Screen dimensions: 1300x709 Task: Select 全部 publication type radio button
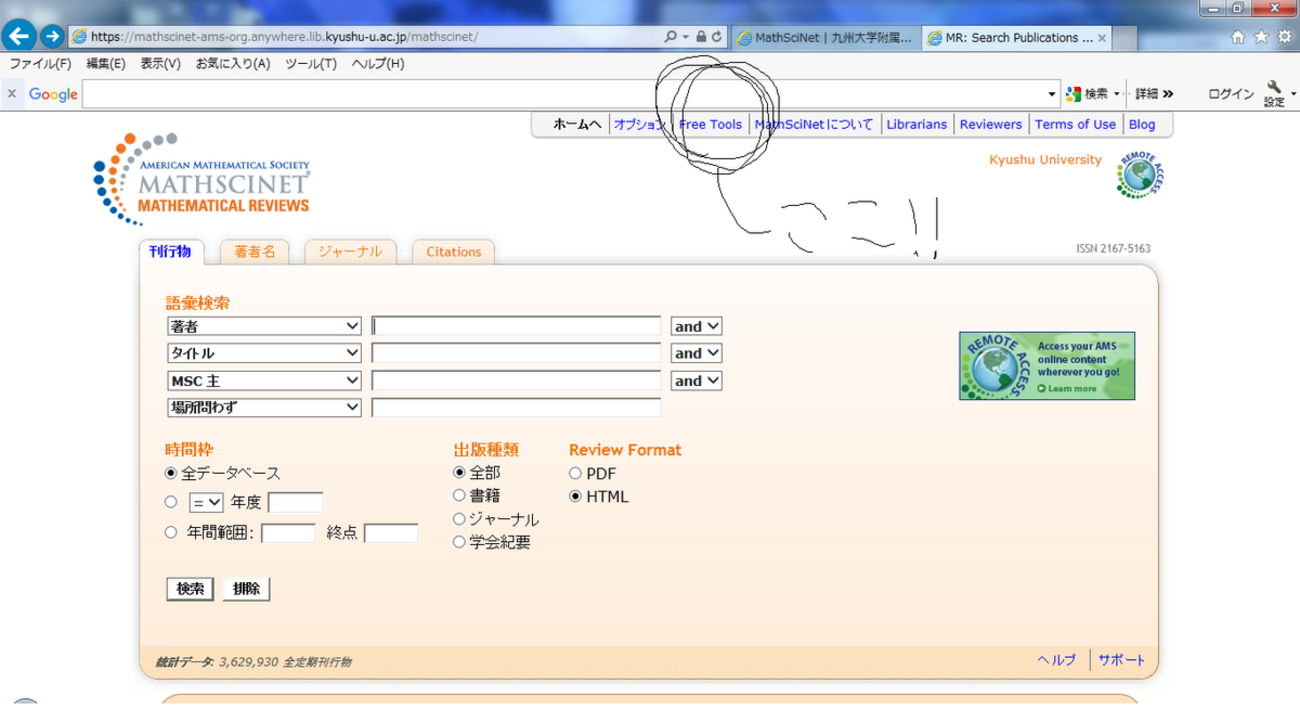460,472
